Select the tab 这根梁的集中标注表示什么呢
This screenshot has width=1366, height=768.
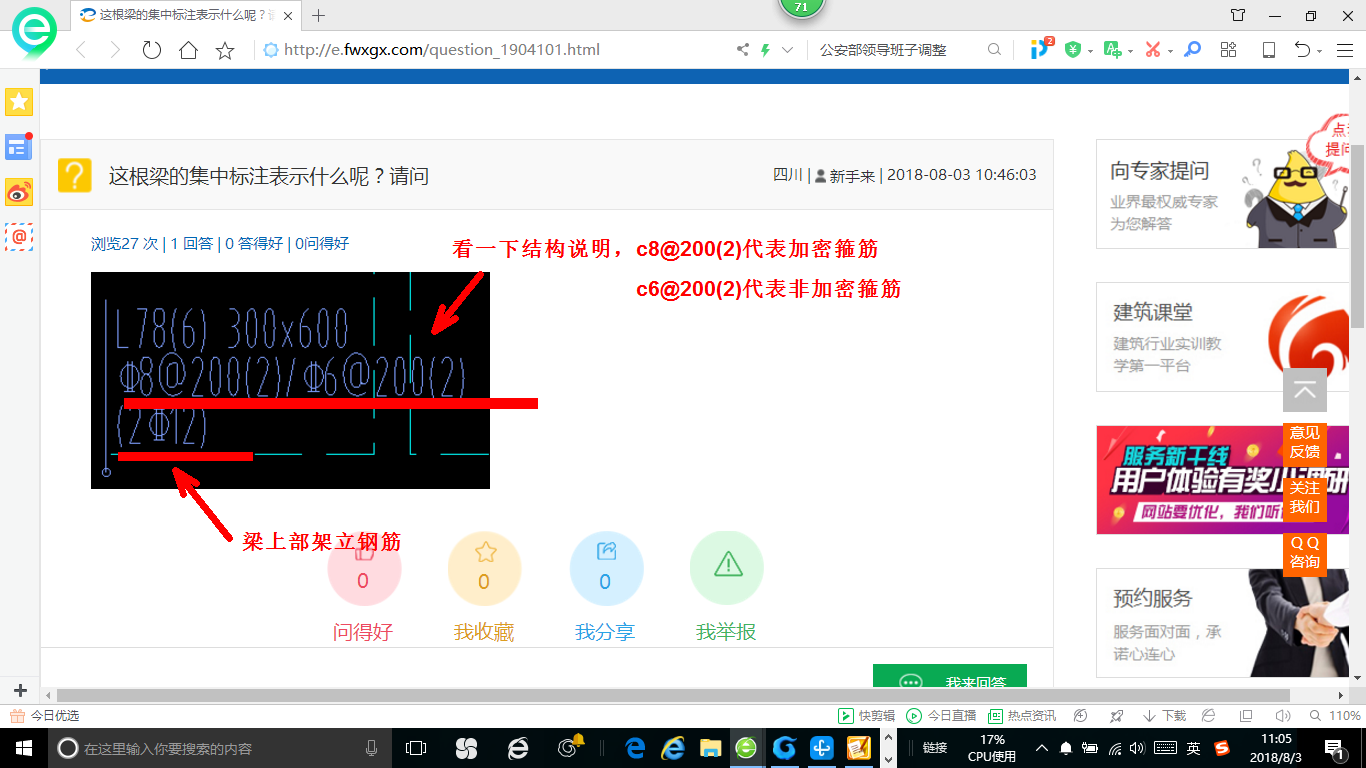point(185,15)
